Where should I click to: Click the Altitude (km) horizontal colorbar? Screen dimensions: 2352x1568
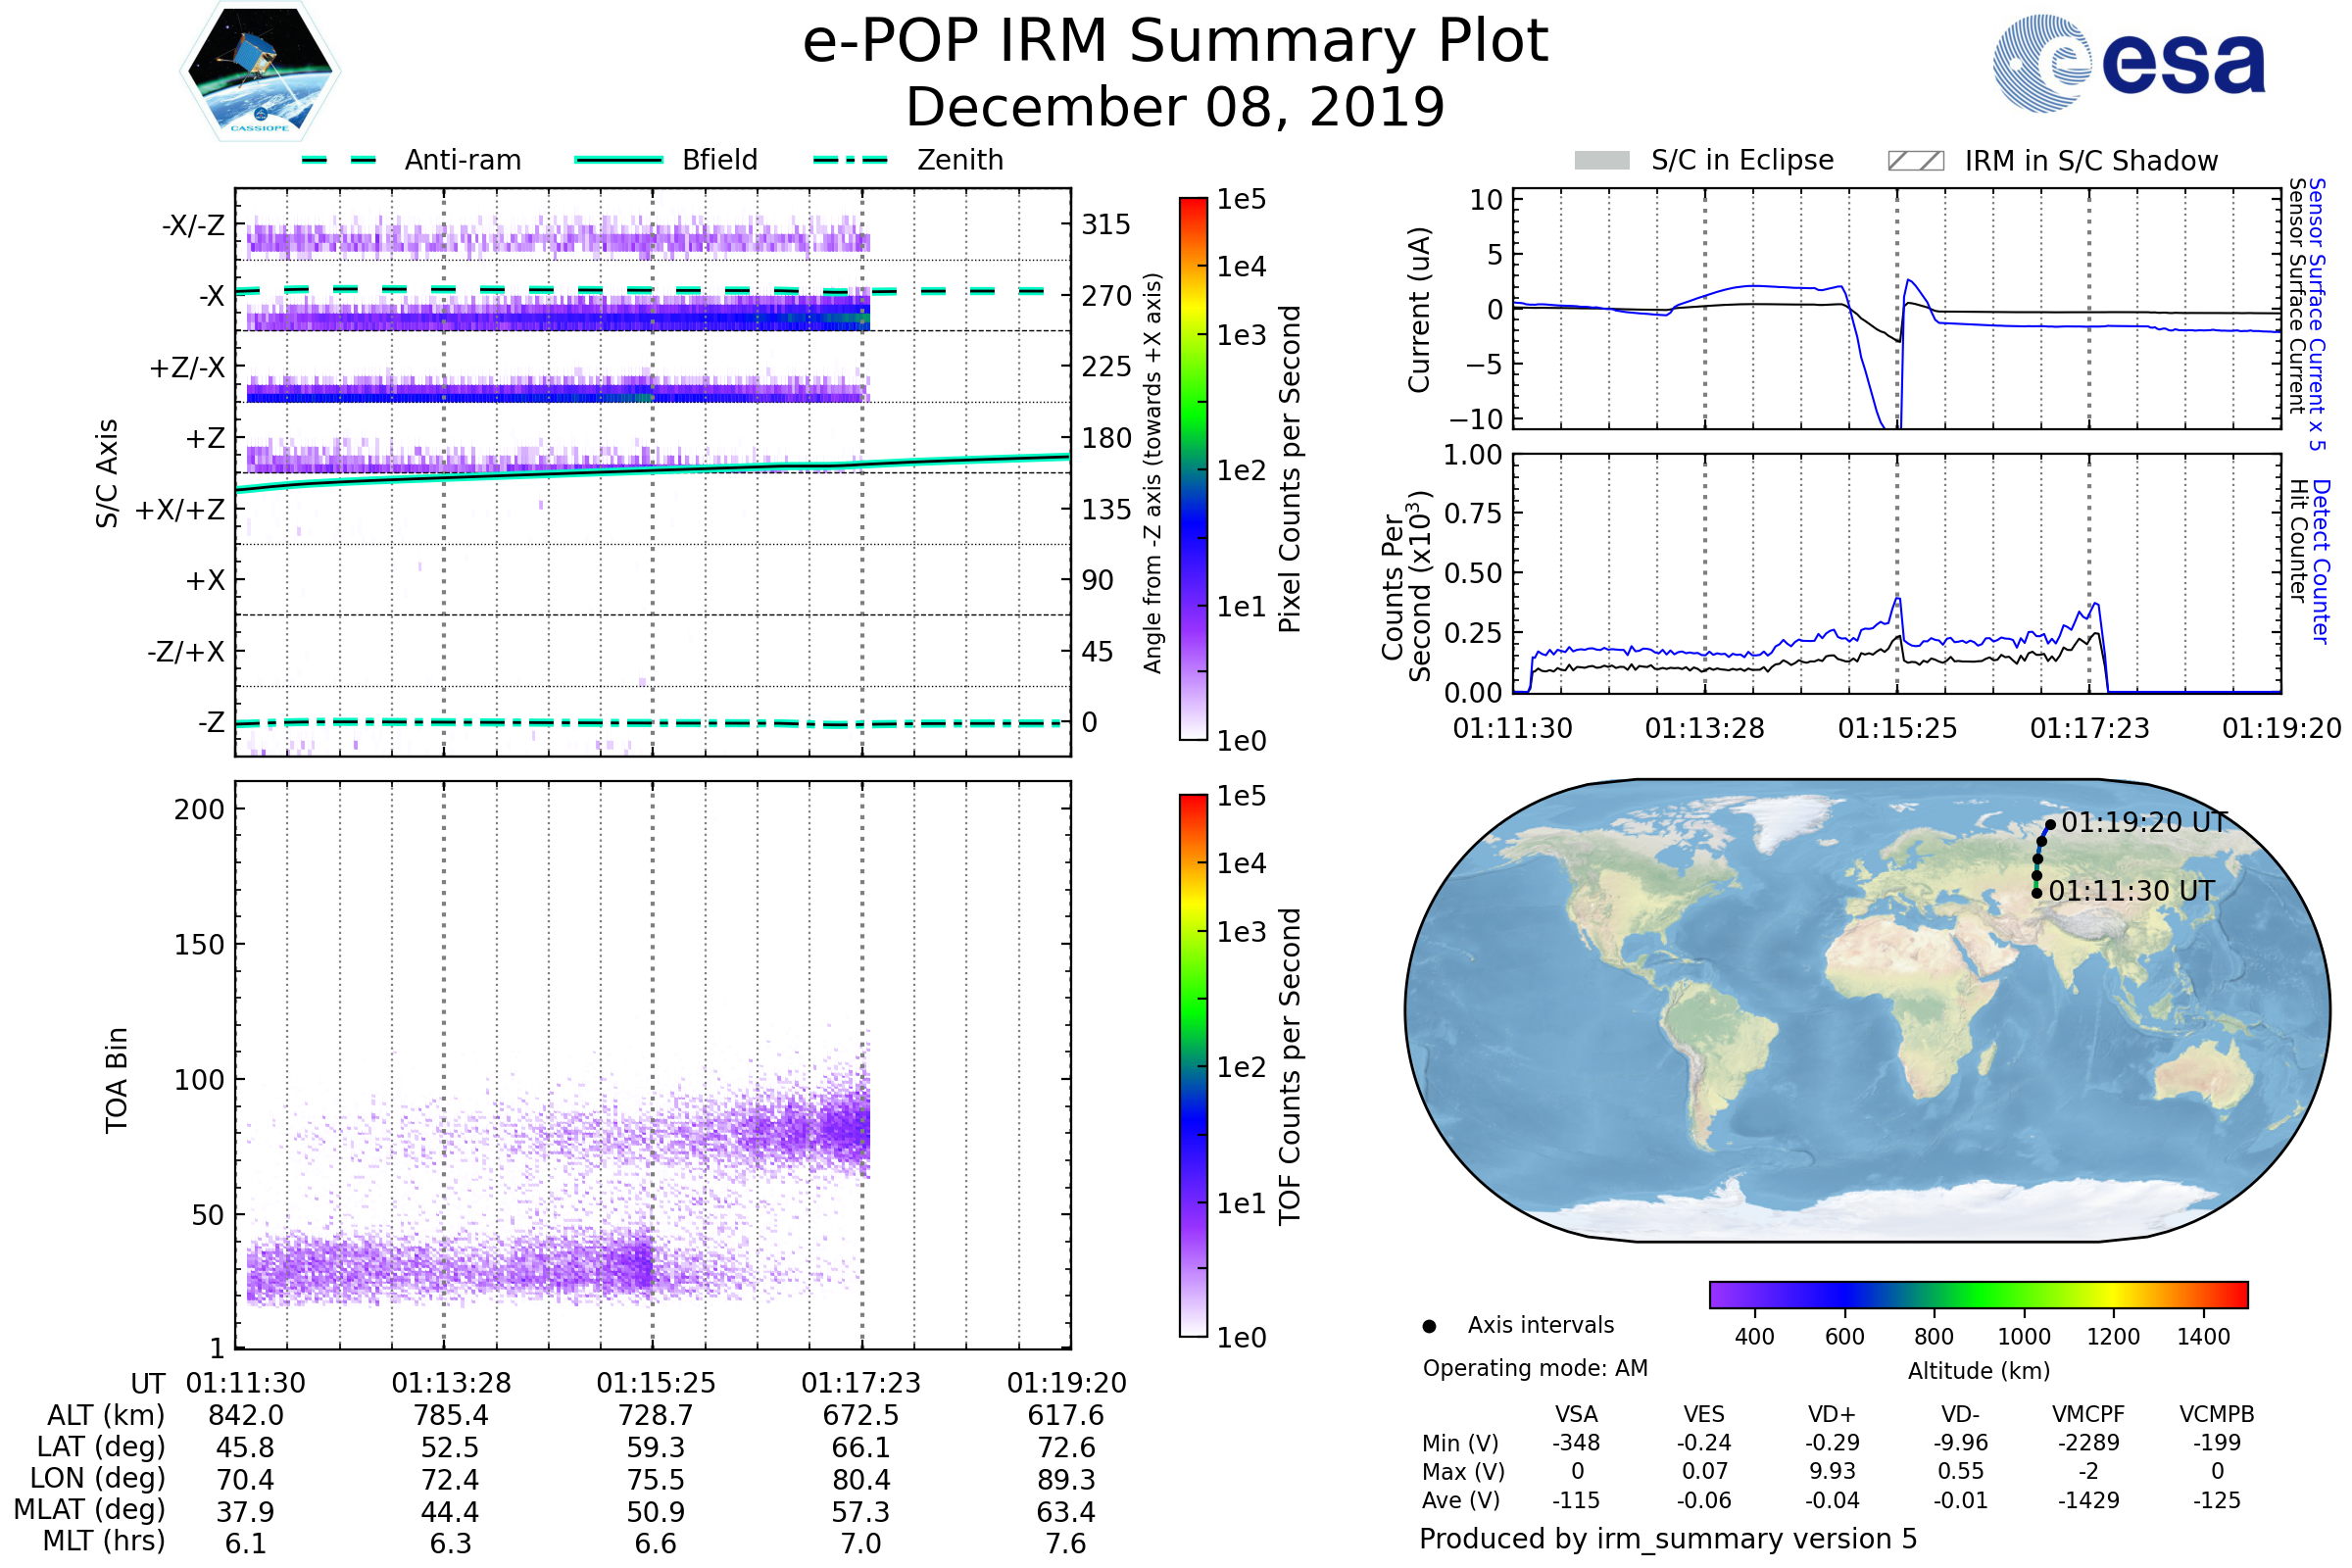tap(1978, 1294)
